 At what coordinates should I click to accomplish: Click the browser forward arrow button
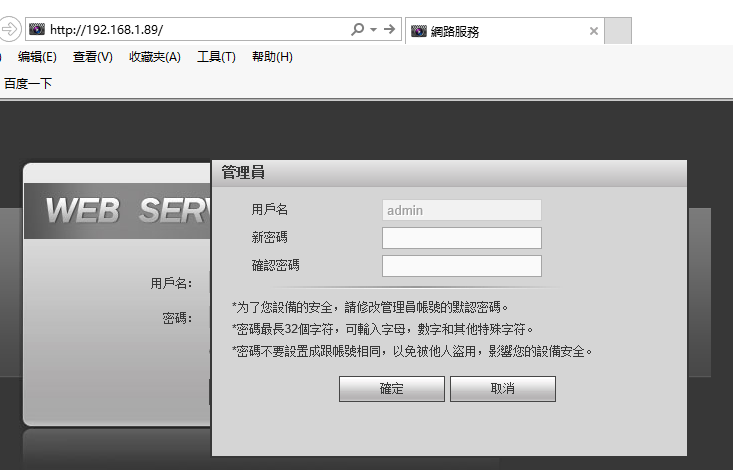point(9,29)
